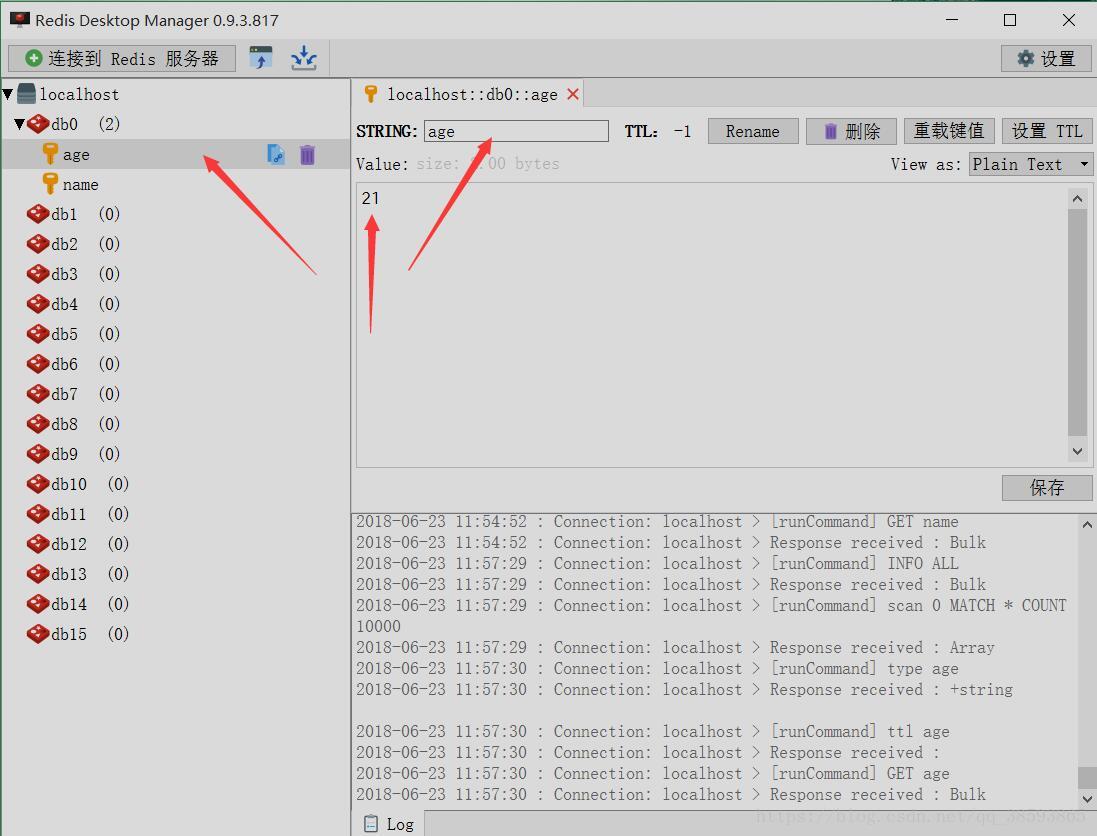Click value area scrollbar down arrow
The image size is (1097, 836).
(x=1077, y=451)
